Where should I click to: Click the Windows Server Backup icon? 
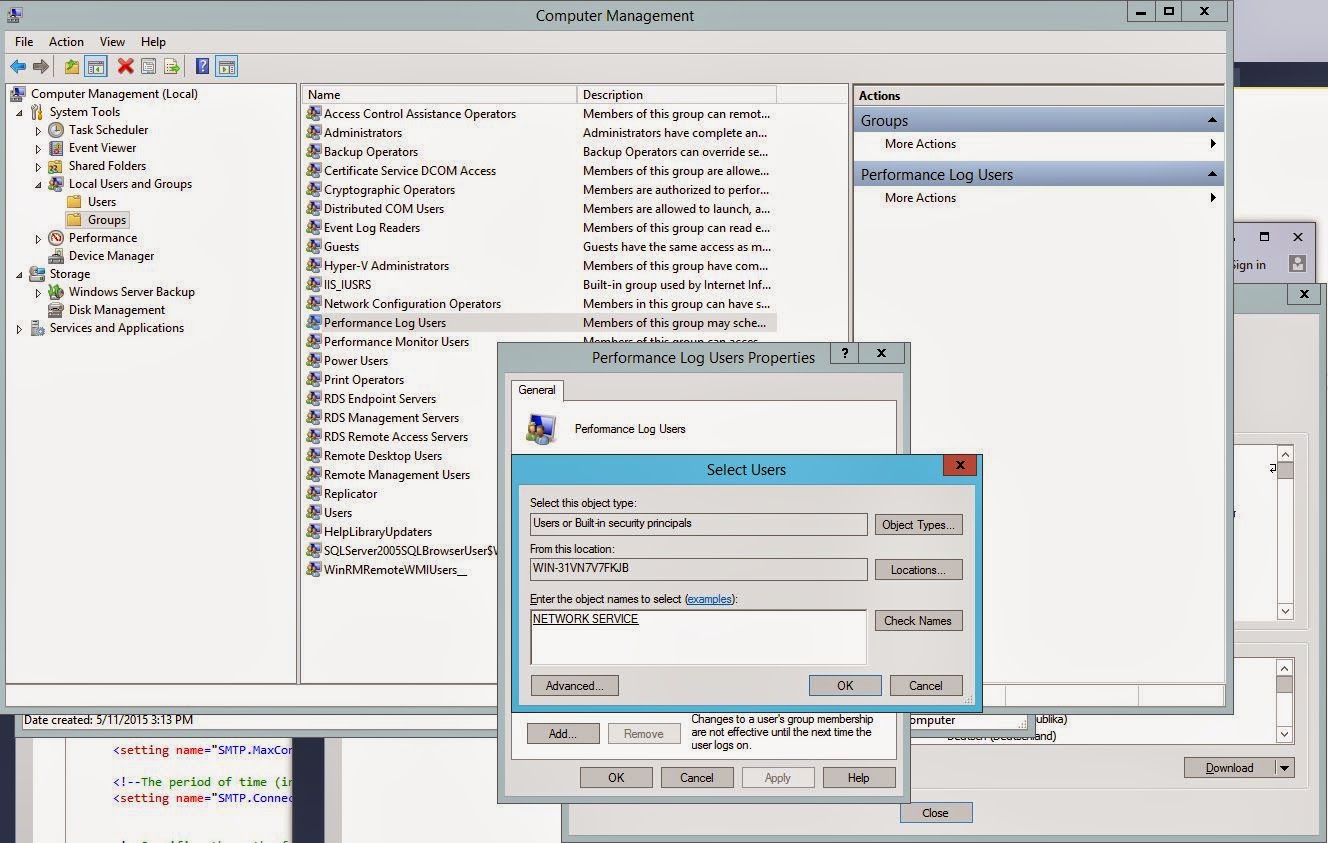coord(57,292)
